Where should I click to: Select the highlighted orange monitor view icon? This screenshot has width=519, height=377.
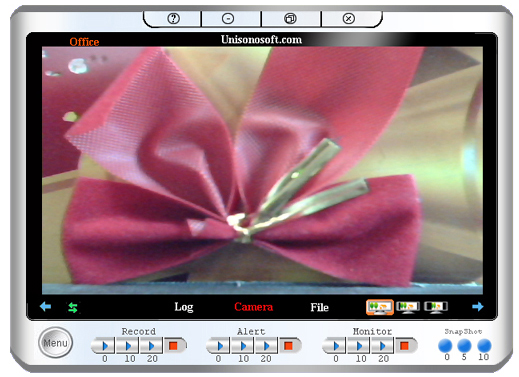(380, 307)
